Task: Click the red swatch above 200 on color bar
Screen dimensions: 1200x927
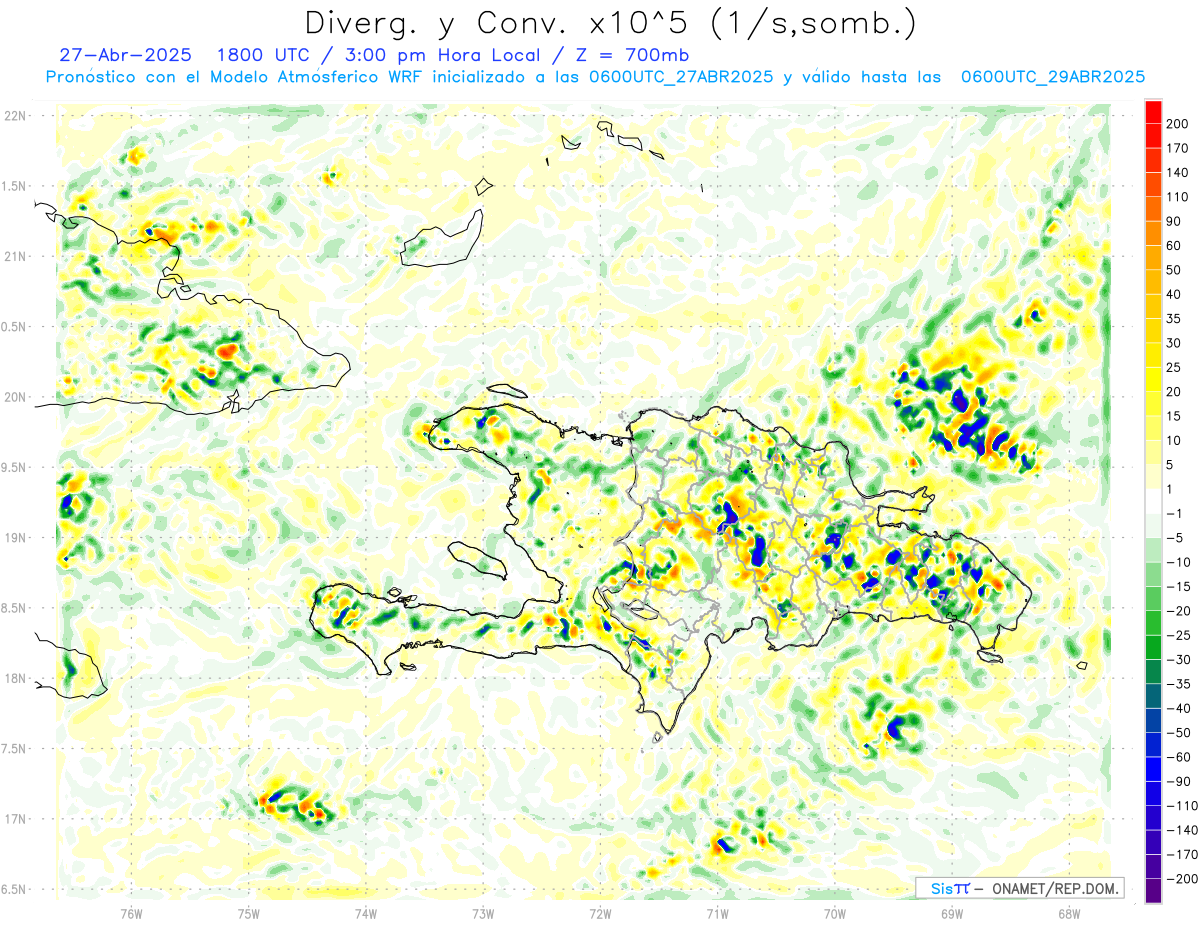Action: click(x=1153, y=112)
